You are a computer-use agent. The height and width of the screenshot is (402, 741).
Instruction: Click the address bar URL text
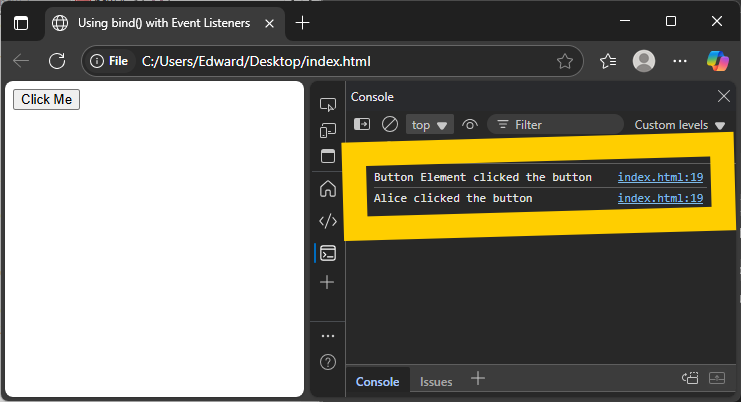(256, 61)
